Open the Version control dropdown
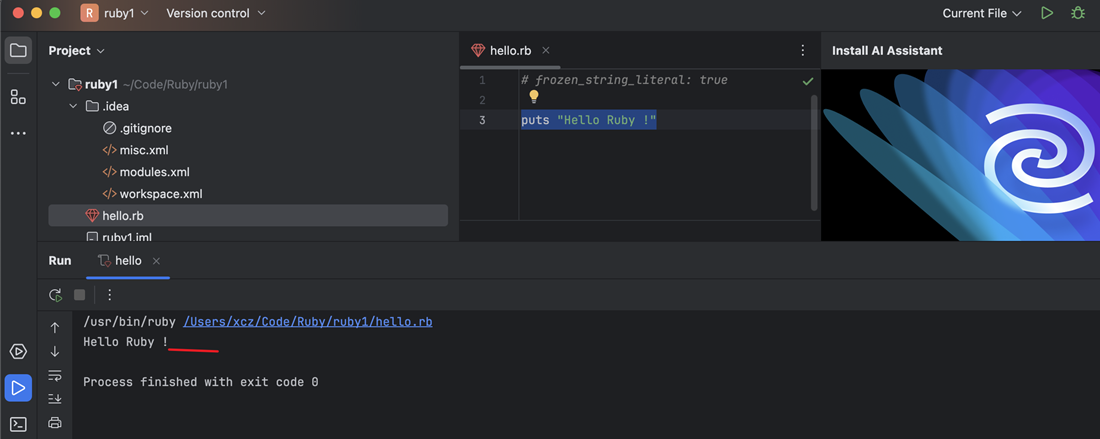Viewport: 1100px width, 439px height. (x=216, y=14)
